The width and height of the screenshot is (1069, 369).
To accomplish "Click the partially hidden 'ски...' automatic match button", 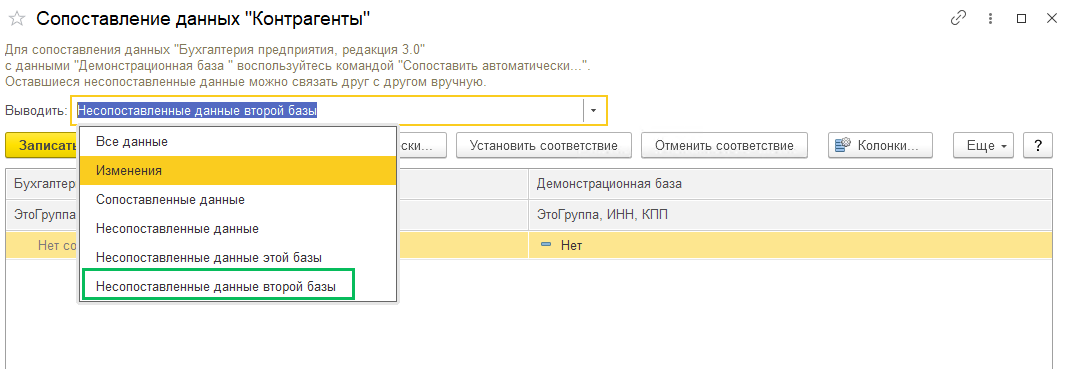I will click(x=423, y=145).
